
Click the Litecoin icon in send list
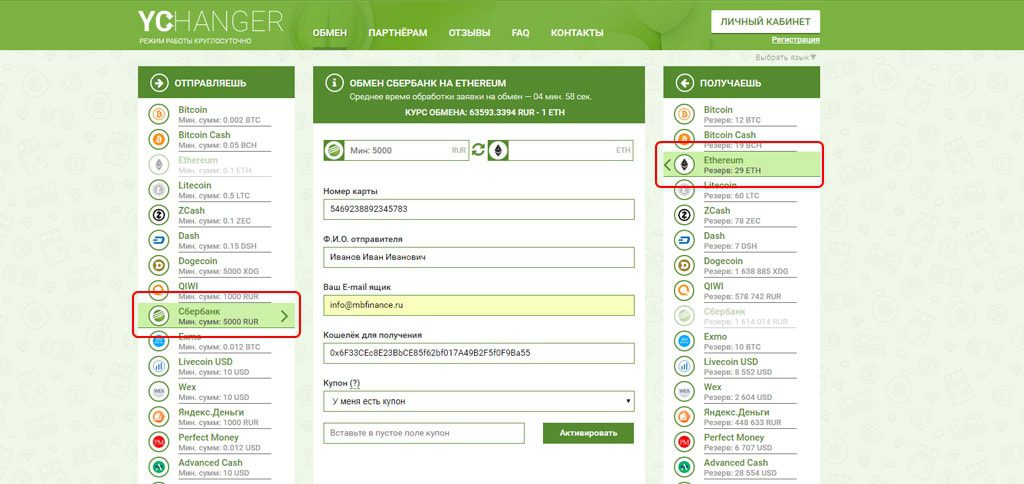pos(158,190)
